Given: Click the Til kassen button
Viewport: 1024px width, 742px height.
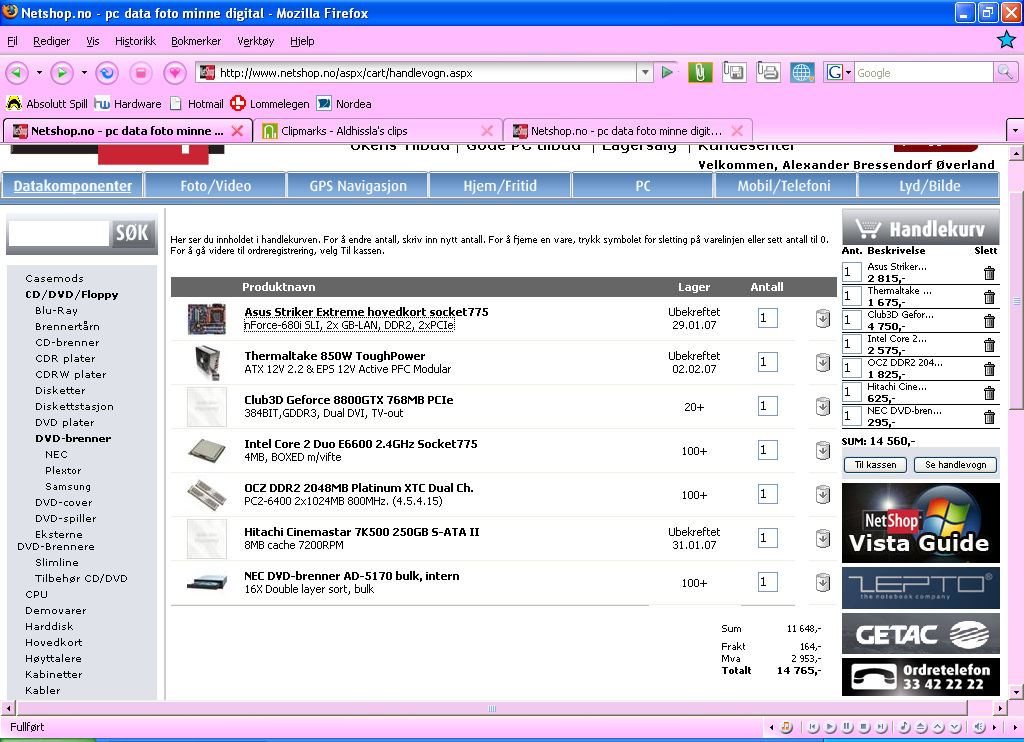Looking at the screenshot, I should [x=875, y=465].
